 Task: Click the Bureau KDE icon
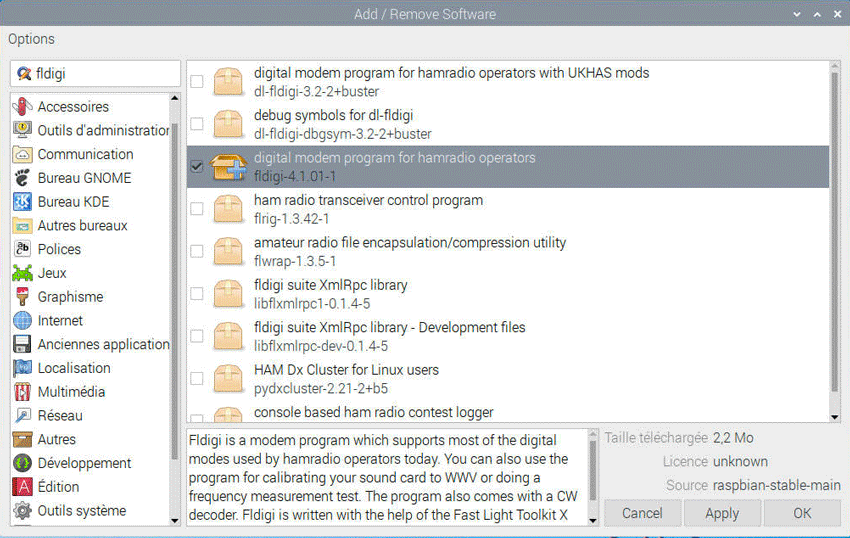tap(22, 202)
